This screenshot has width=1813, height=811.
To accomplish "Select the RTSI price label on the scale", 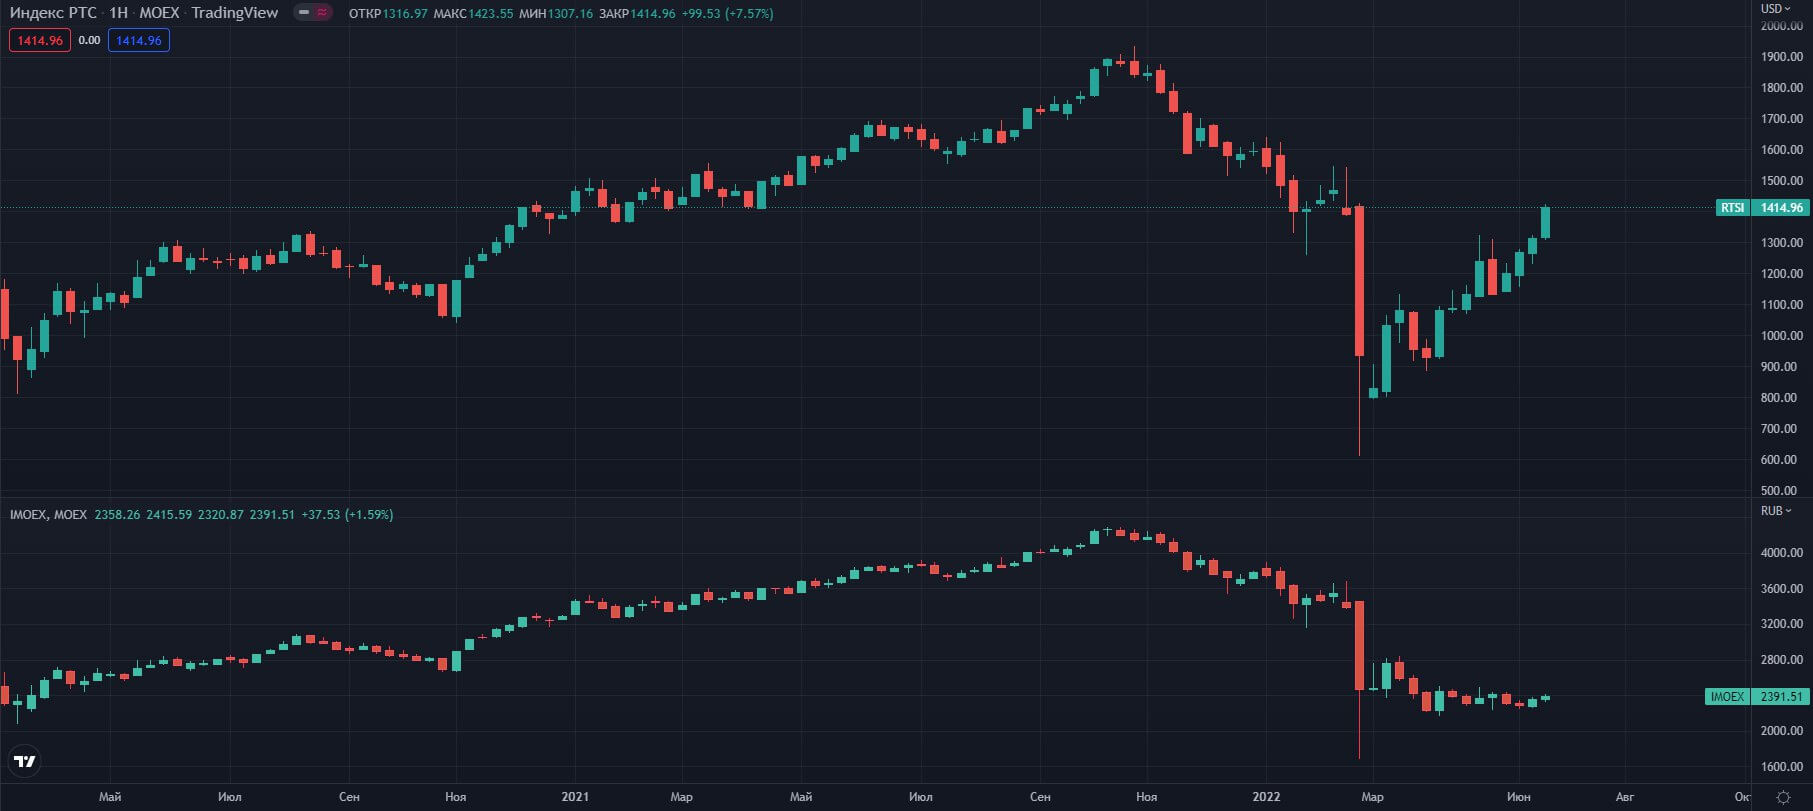I will click(x=1733, y=208).
